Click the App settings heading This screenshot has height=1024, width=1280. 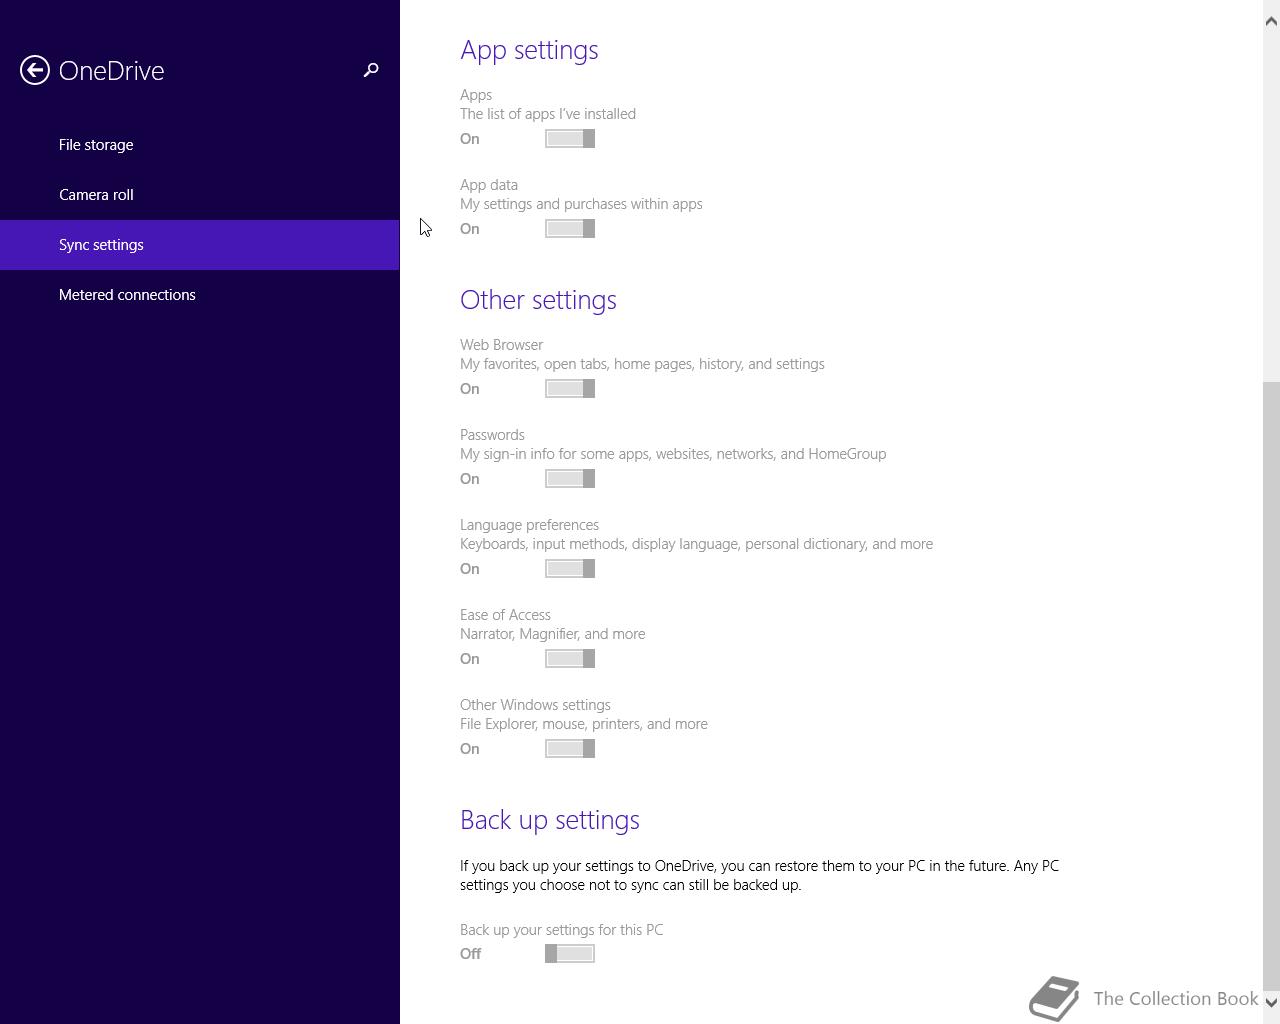[x=529, y=50]
